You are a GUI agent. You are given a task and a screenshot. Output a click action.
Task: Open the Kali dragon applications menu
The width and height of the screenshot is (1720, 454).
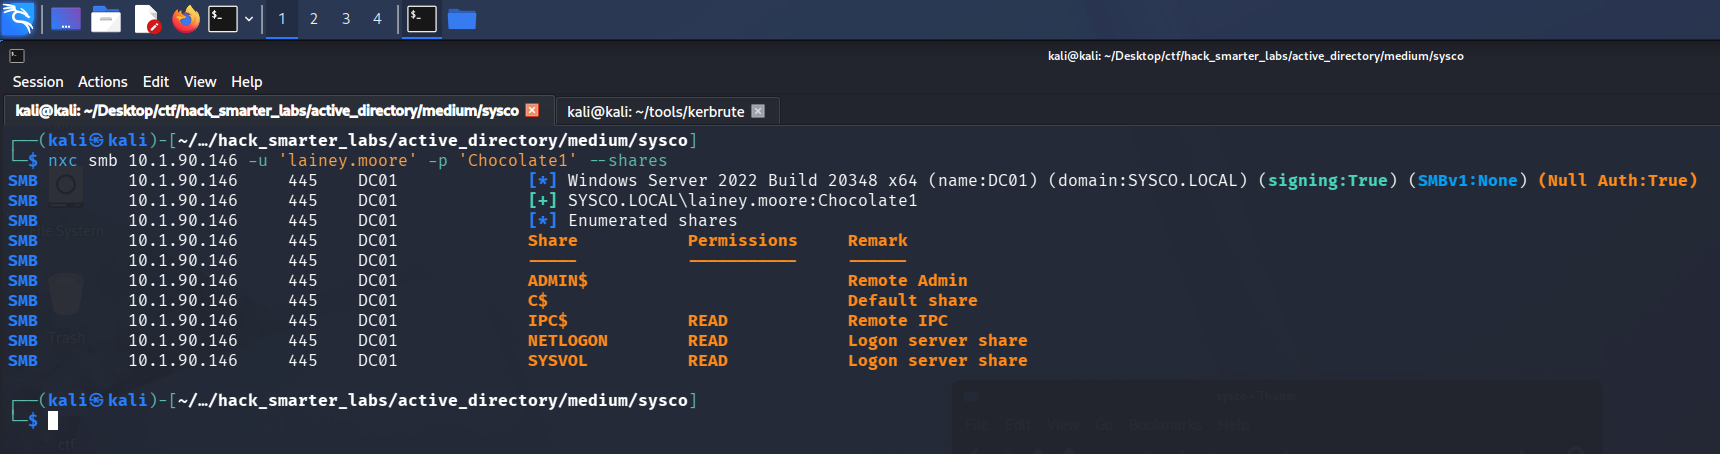(x=18, y=19)
